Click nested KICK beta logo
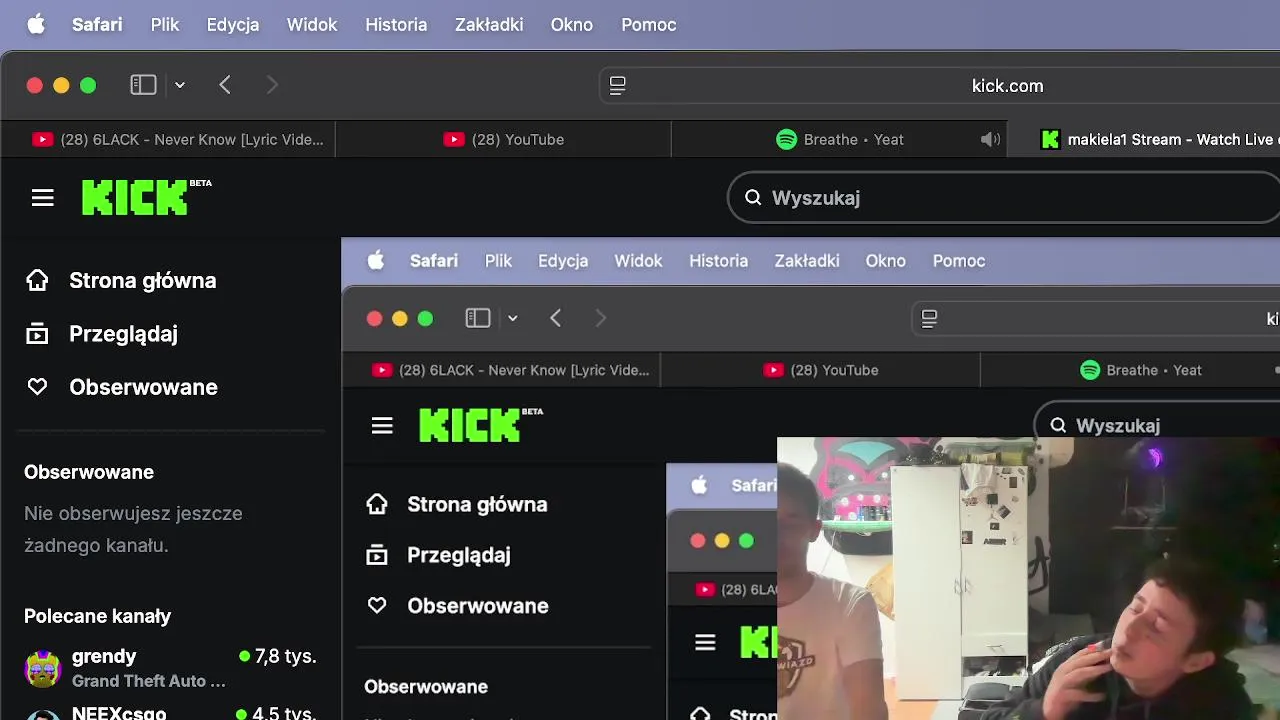 (x=481, y=425)
